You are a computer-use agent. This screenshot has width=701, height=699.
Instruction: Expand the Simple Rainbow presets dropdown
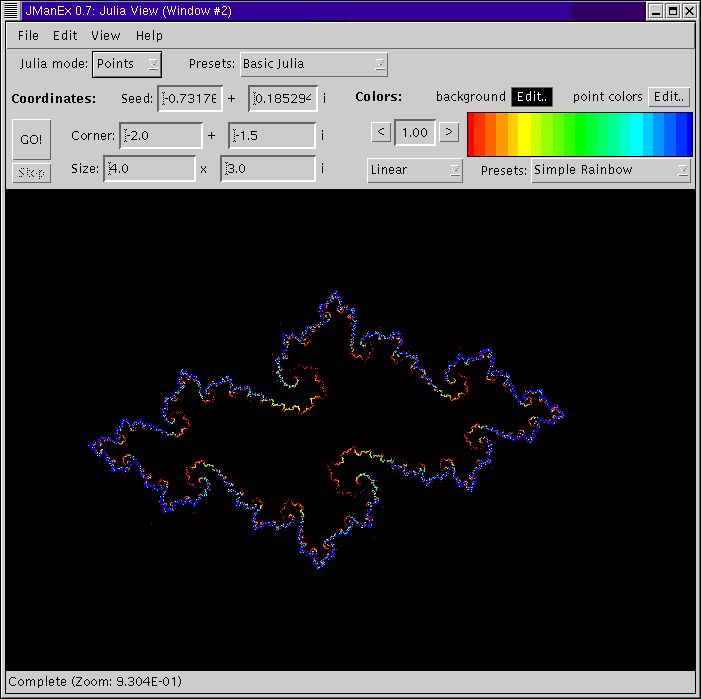pyautogui.click(x=611, y=170)
